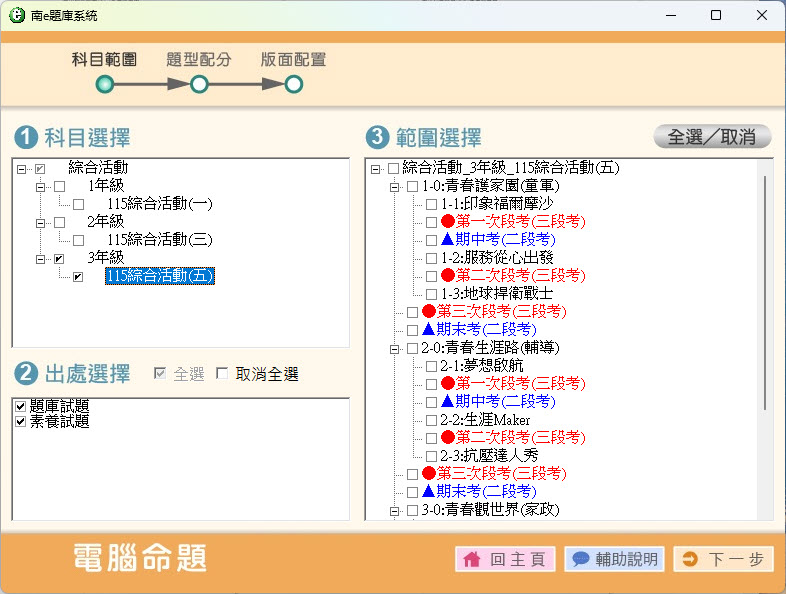
Task: Click blue triangle of 期末考 above 3-0
Action: (429, 491)
